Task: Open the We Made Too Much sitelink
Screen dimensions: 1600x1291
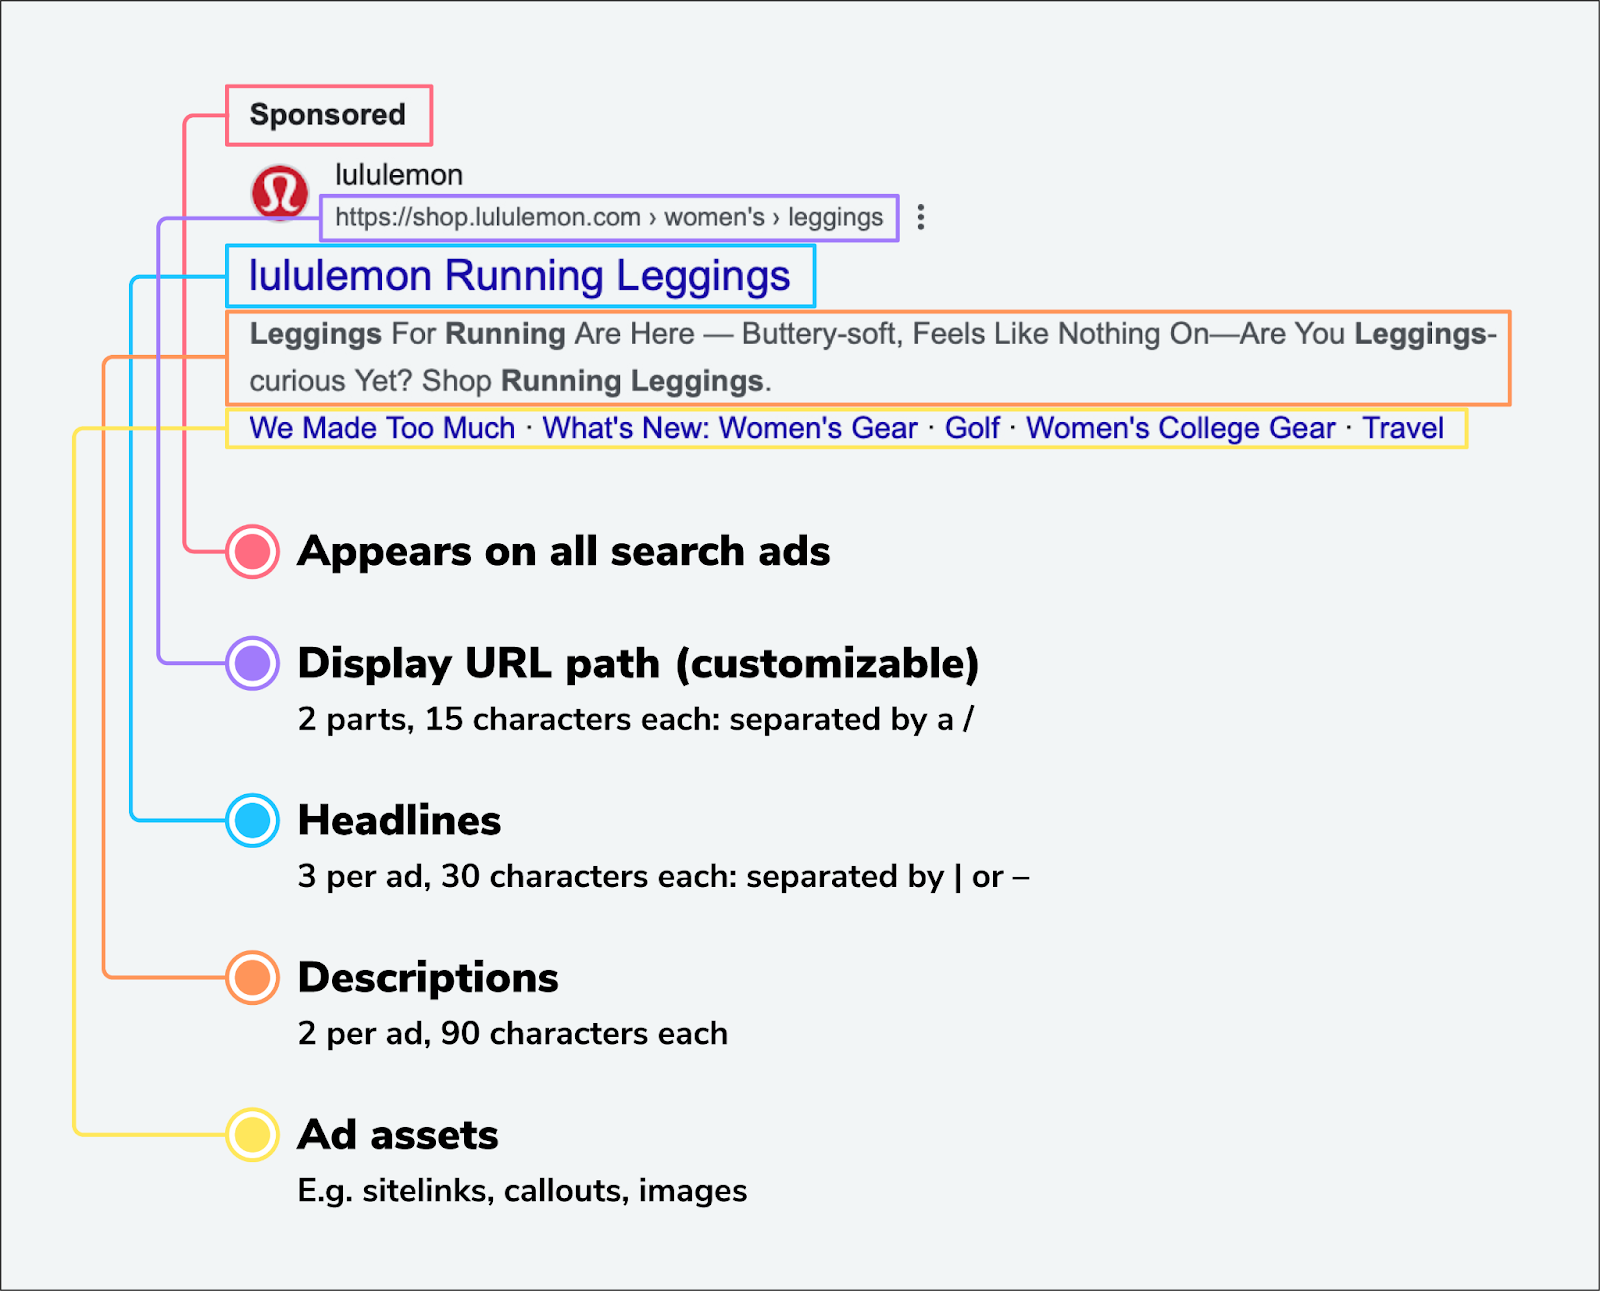Action: [x=382, y=428]
